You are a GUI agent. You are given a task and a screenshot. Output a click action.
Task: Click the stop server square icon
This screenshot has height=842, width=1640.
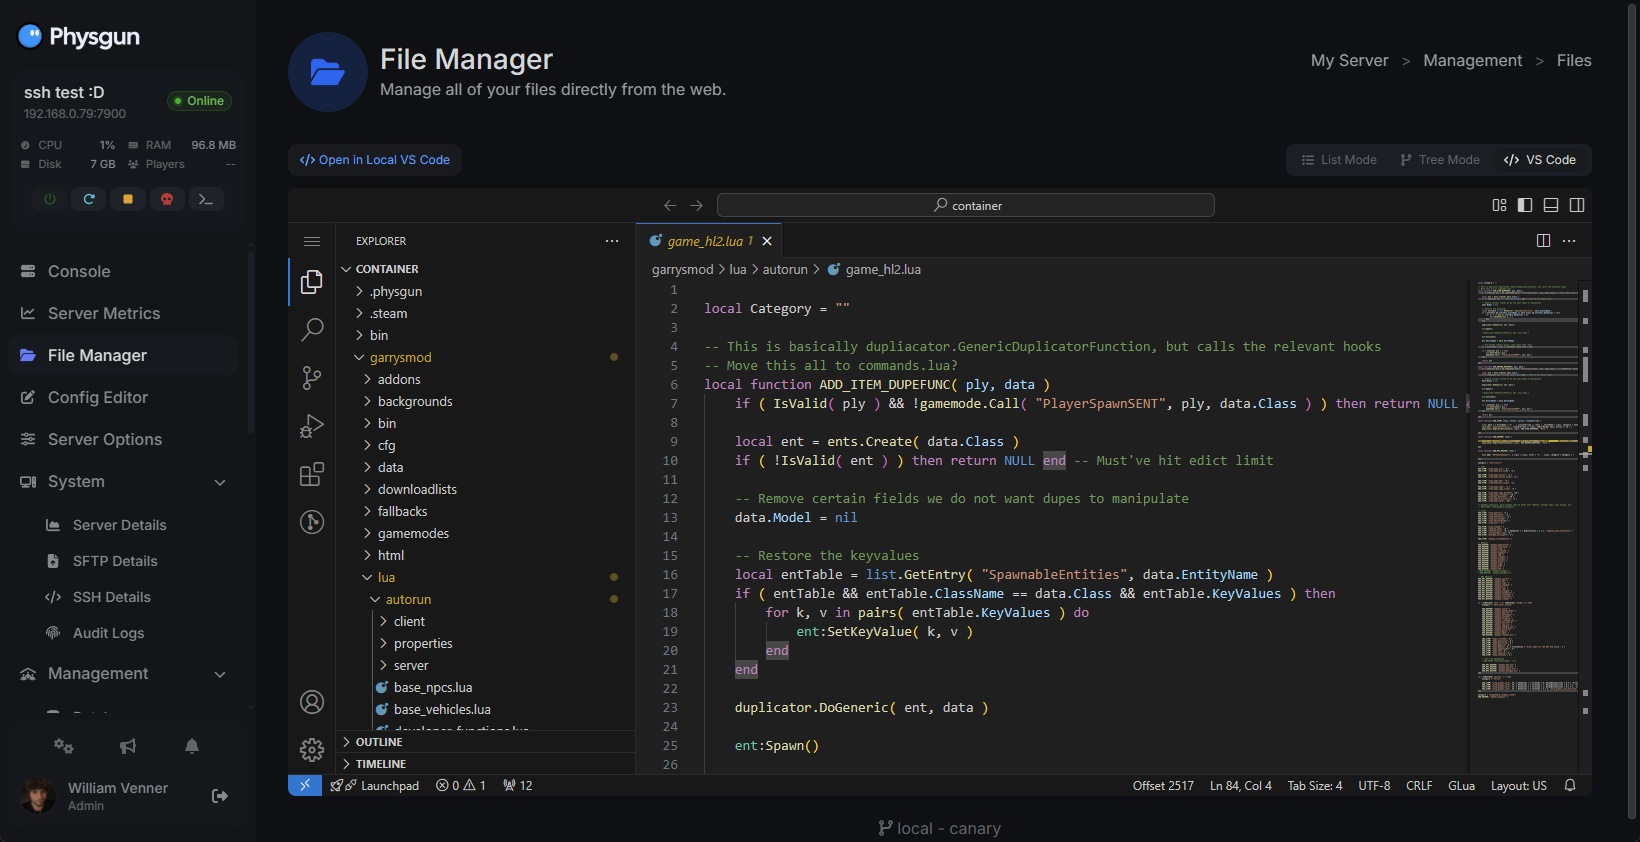(x=128, y=199)
